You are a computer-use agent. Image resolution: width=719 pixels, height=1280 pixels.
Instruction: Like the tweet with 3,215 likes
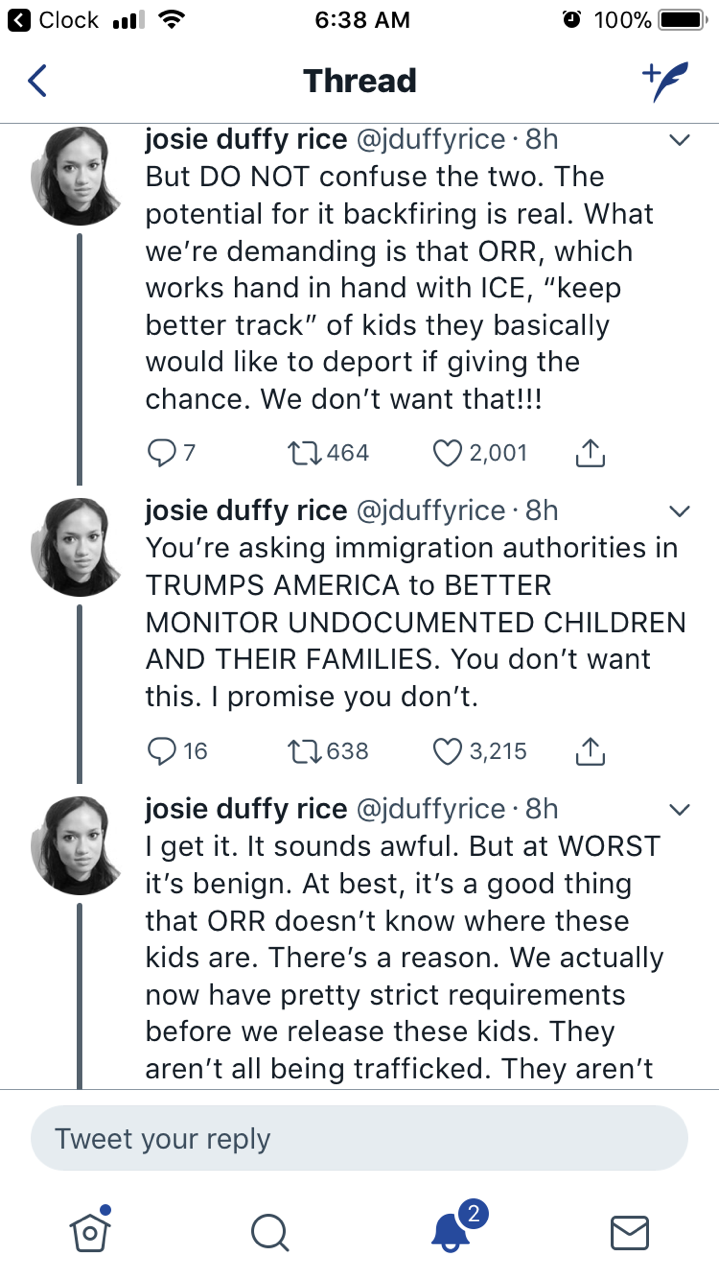point(445,751)
